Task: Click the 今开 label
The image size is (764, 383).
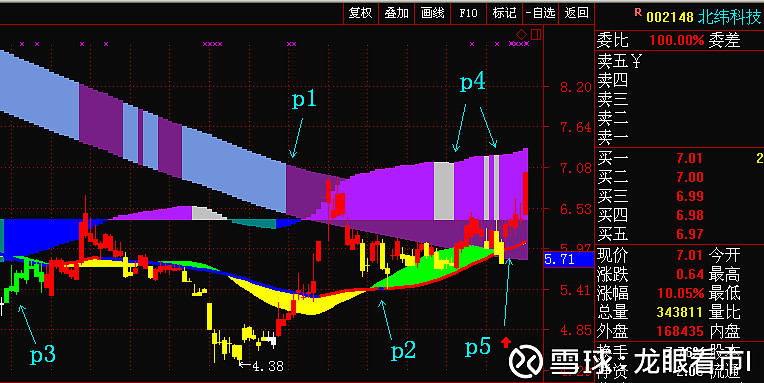Action: (x=725, y=255)
